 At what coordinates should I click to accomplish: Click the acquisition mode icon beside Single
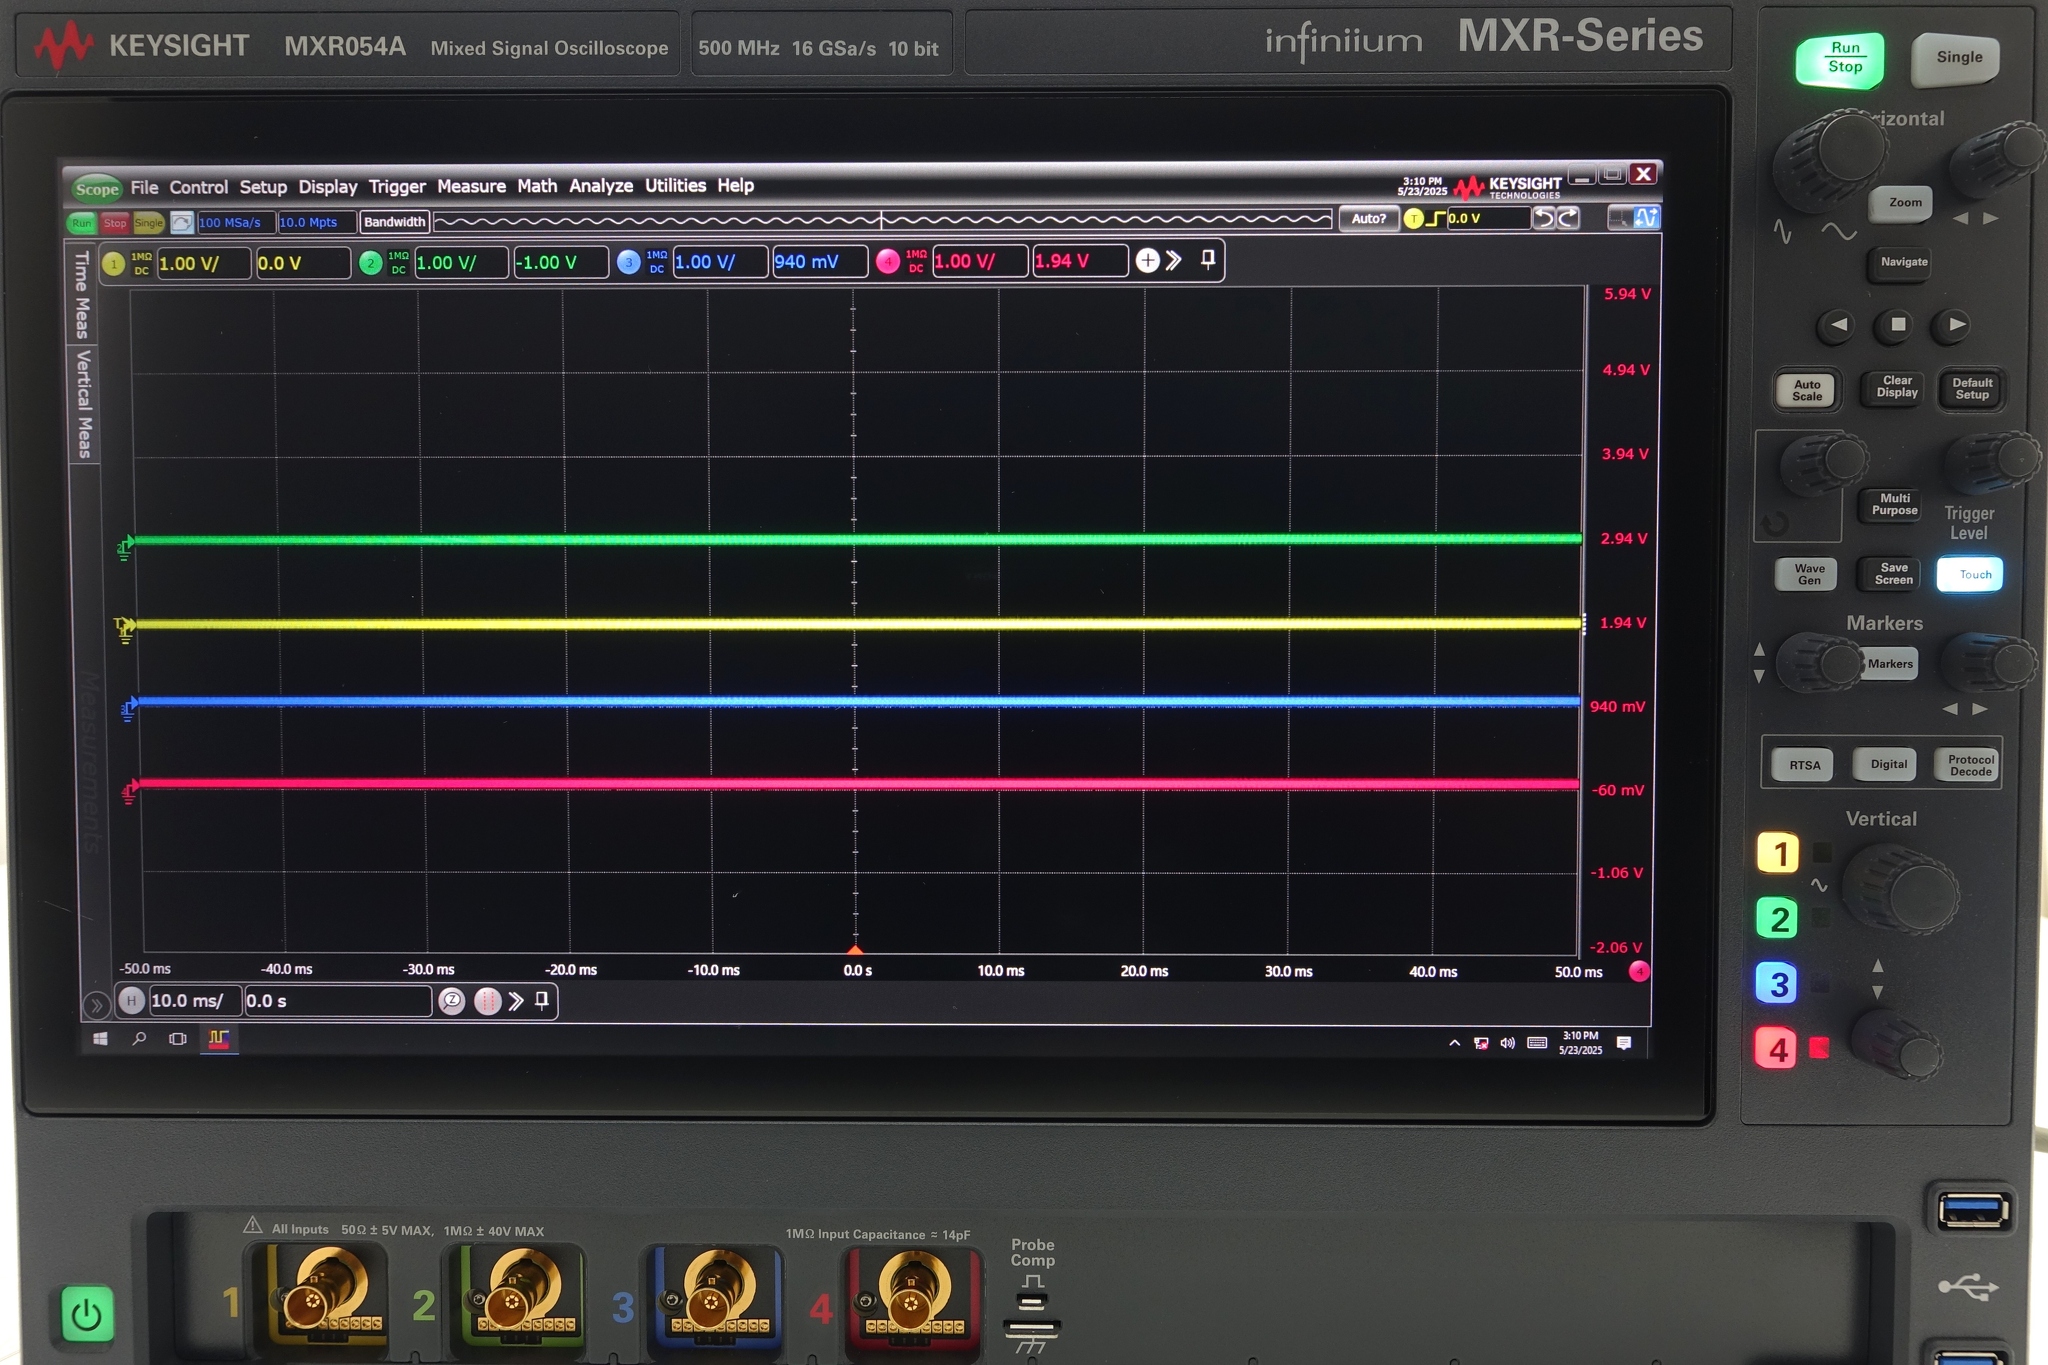tap(182, 222)
